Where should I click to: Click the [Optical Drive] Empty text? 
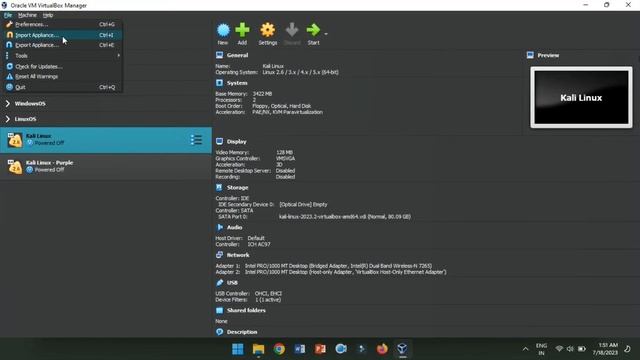(303, 204)
